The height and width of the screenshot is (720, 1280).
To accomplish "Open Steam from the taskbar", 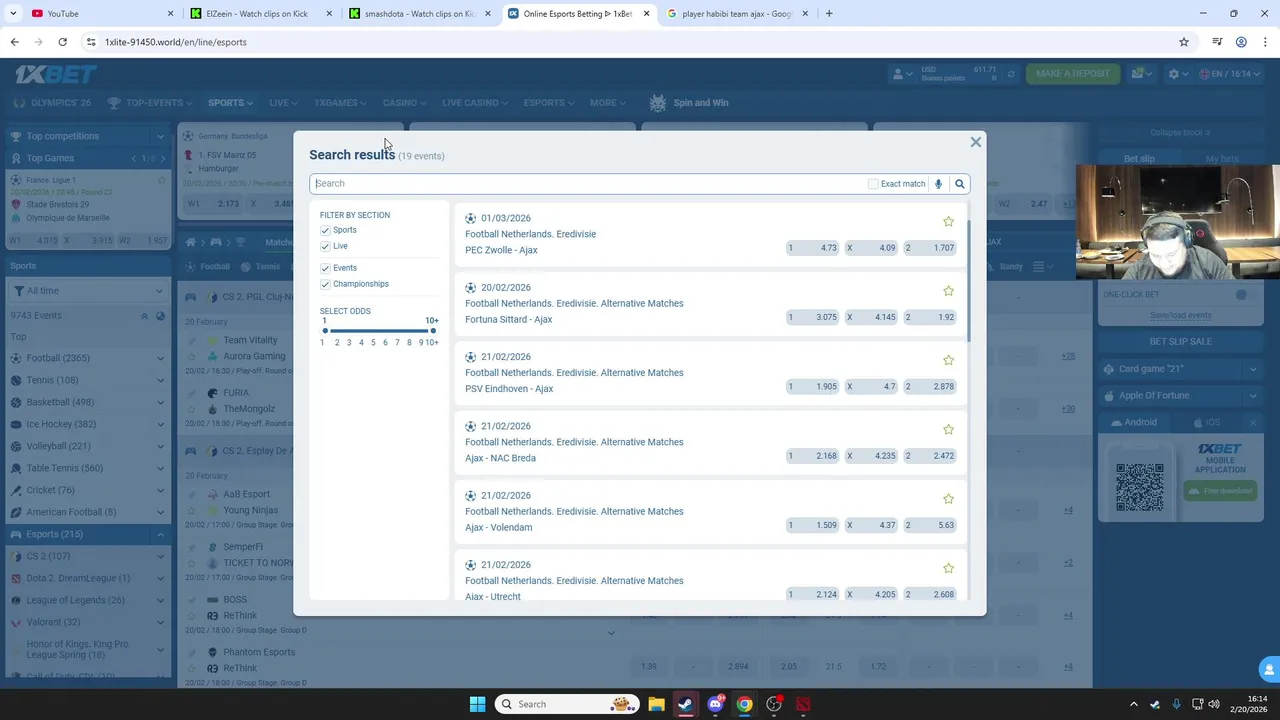I will click(685, 704).
